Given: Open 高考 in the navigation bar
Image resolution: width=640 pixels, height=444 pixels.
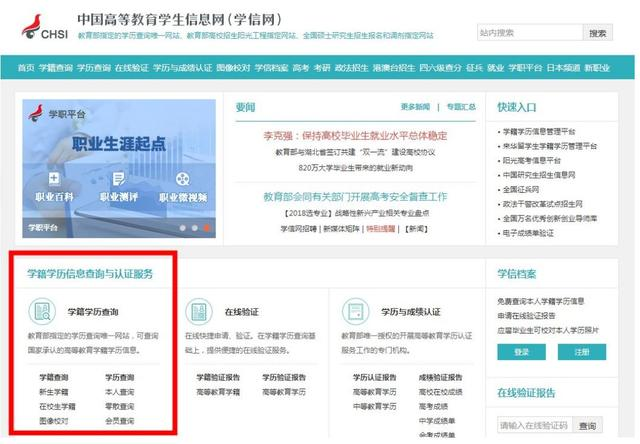Looking at the screenshot, I should 301,68.
